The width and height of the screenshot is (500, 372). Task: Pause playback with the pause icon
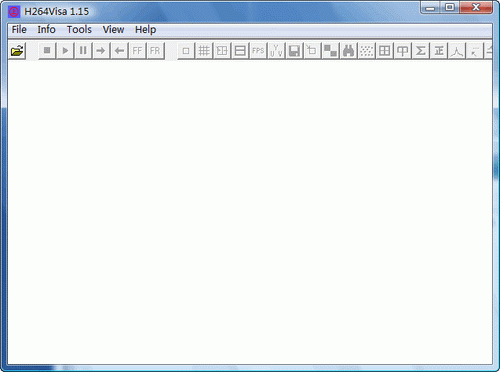pyautogui.click(x=83, y=51)
